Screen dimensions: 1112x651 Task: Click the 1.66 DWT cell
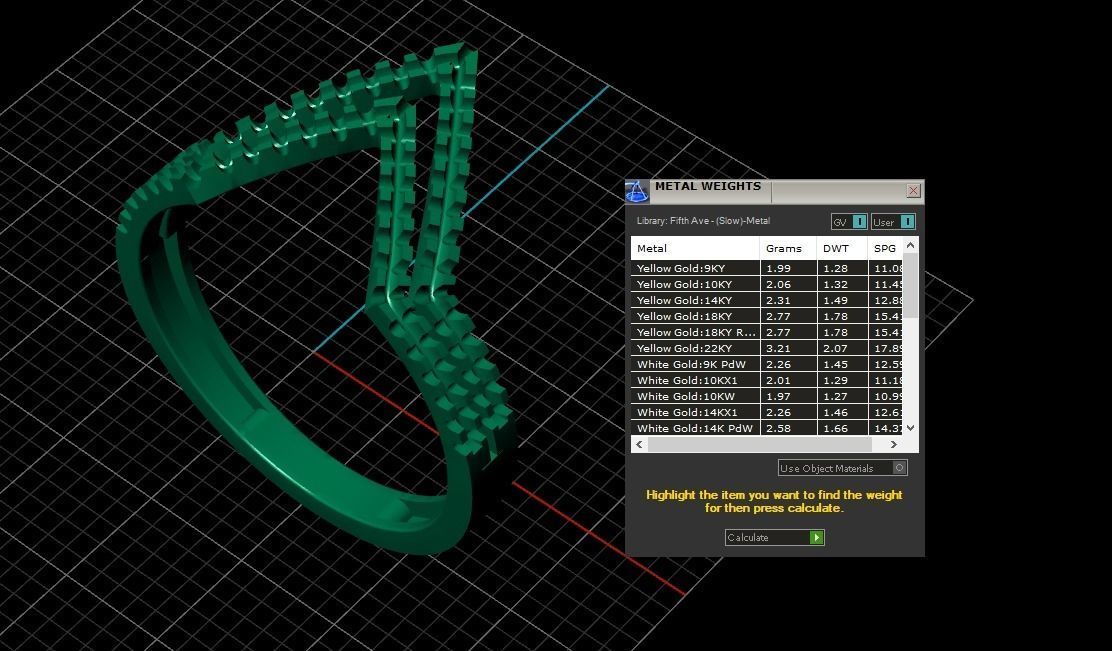843,428
